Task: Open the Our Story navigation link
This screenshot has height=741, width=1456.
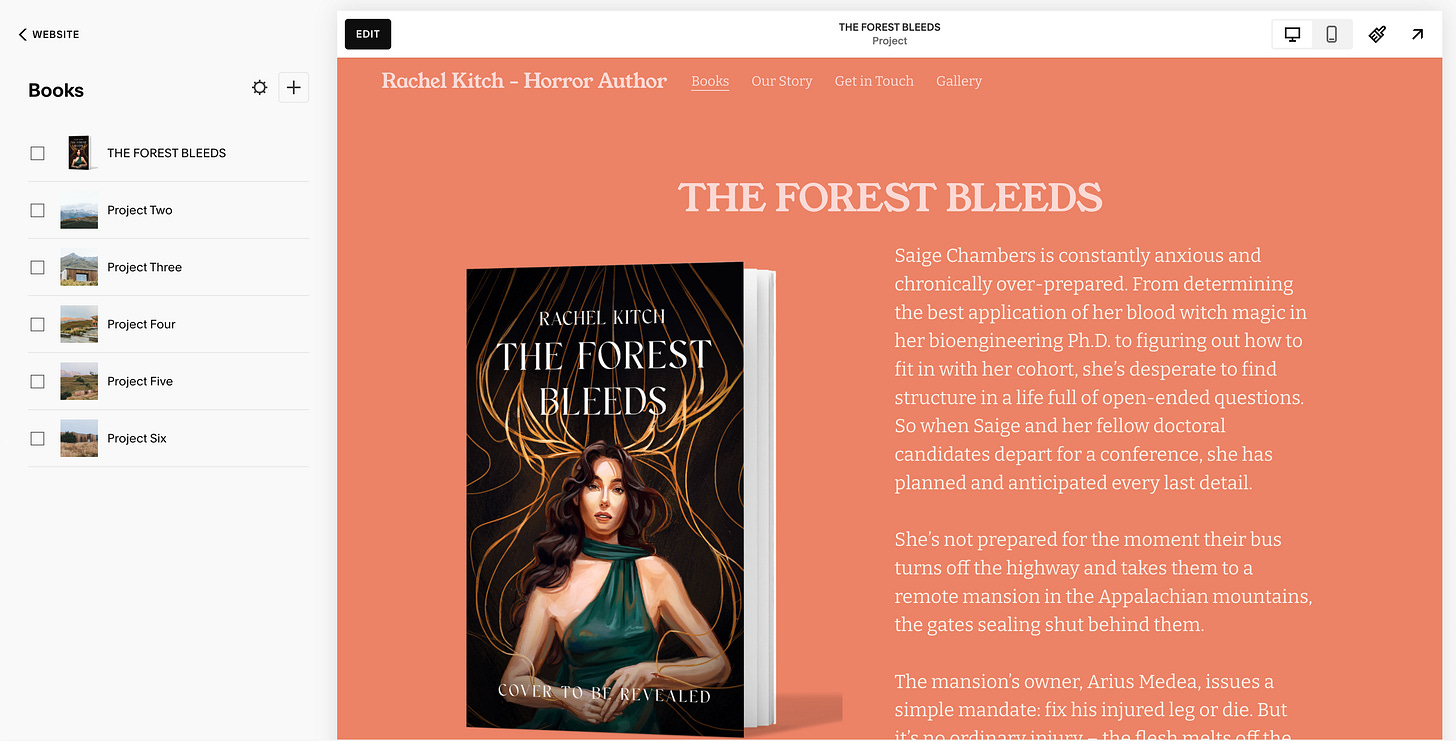Action: click(782, 81)
